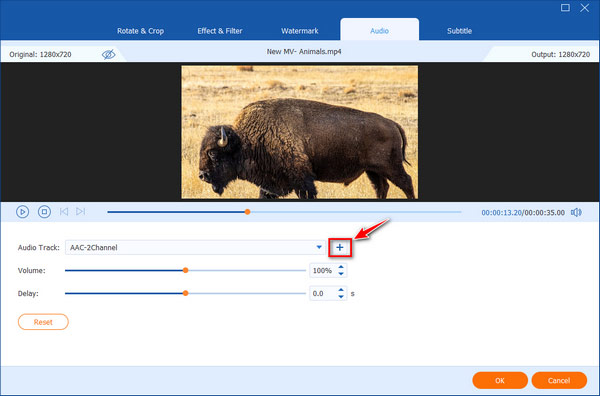Jump to previous frame button
Screen dimensions: 600x396
64,212
